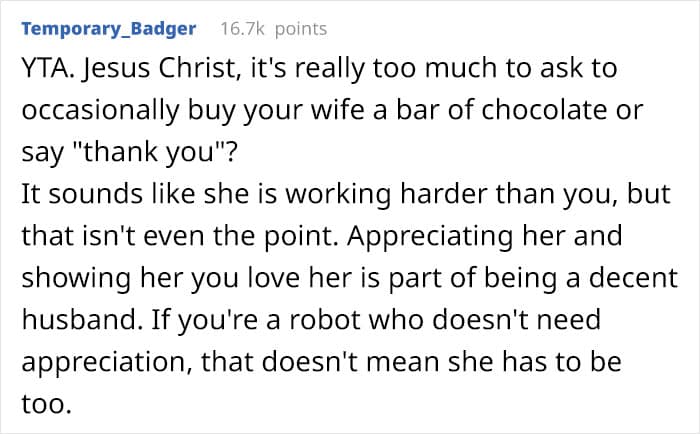Click the quoted "thank you" text
The height and width of the screenshot is (434, 700).
[x=150, y=152]
